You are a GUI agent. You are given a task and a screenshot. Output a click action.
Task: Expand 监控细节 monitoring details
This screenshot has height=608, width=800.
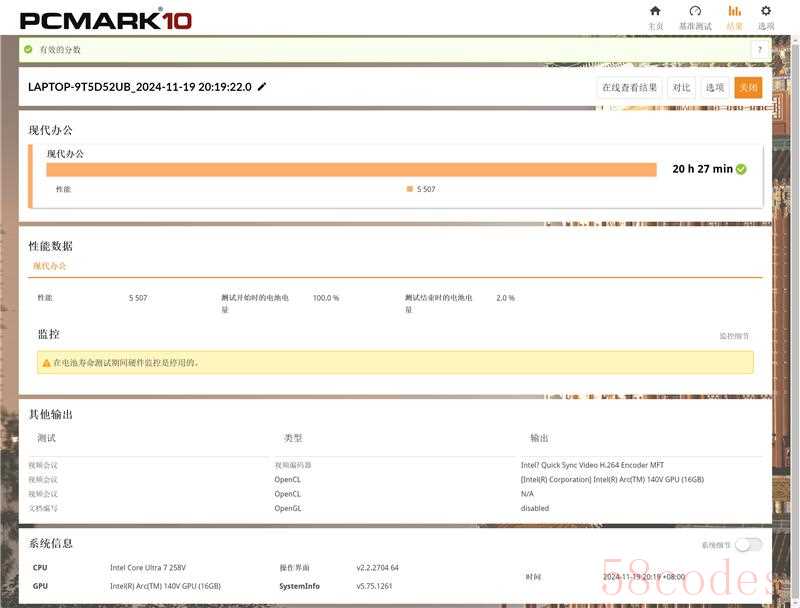point(734,336)
